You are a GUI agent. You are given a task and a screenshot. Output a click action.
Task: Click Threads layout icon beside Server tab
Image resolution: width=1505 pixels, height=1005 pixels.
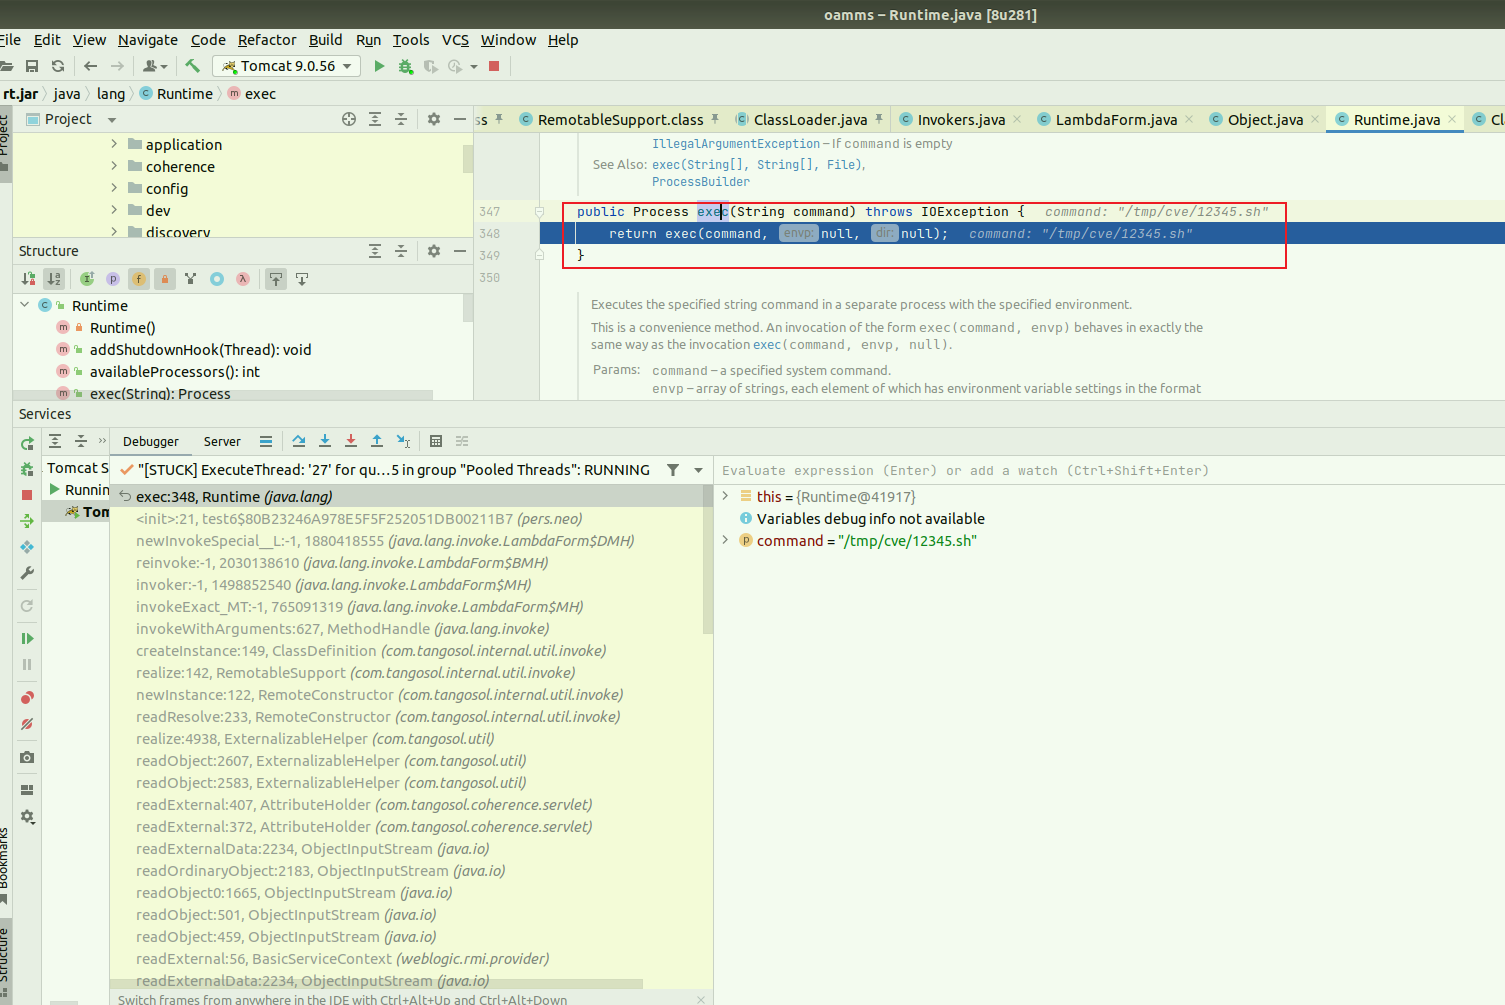click(x=266, y=441)
